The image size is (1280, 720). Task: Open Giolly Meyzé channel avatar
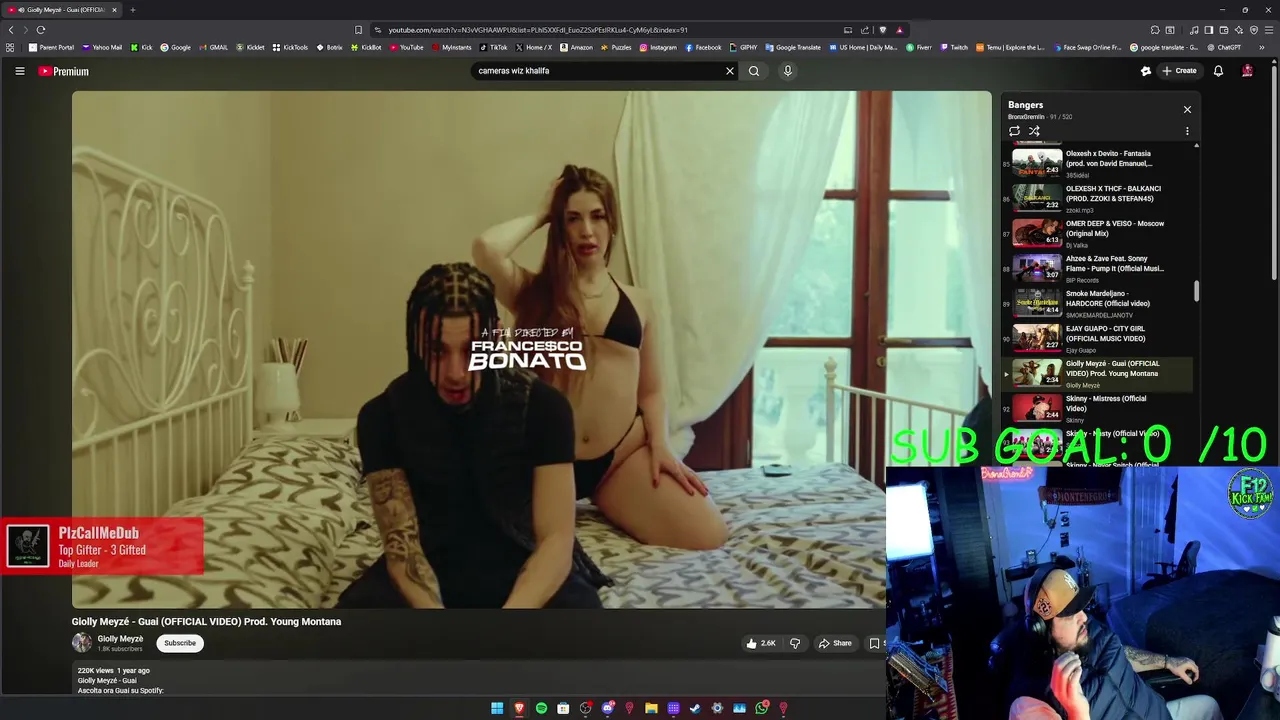81,643
